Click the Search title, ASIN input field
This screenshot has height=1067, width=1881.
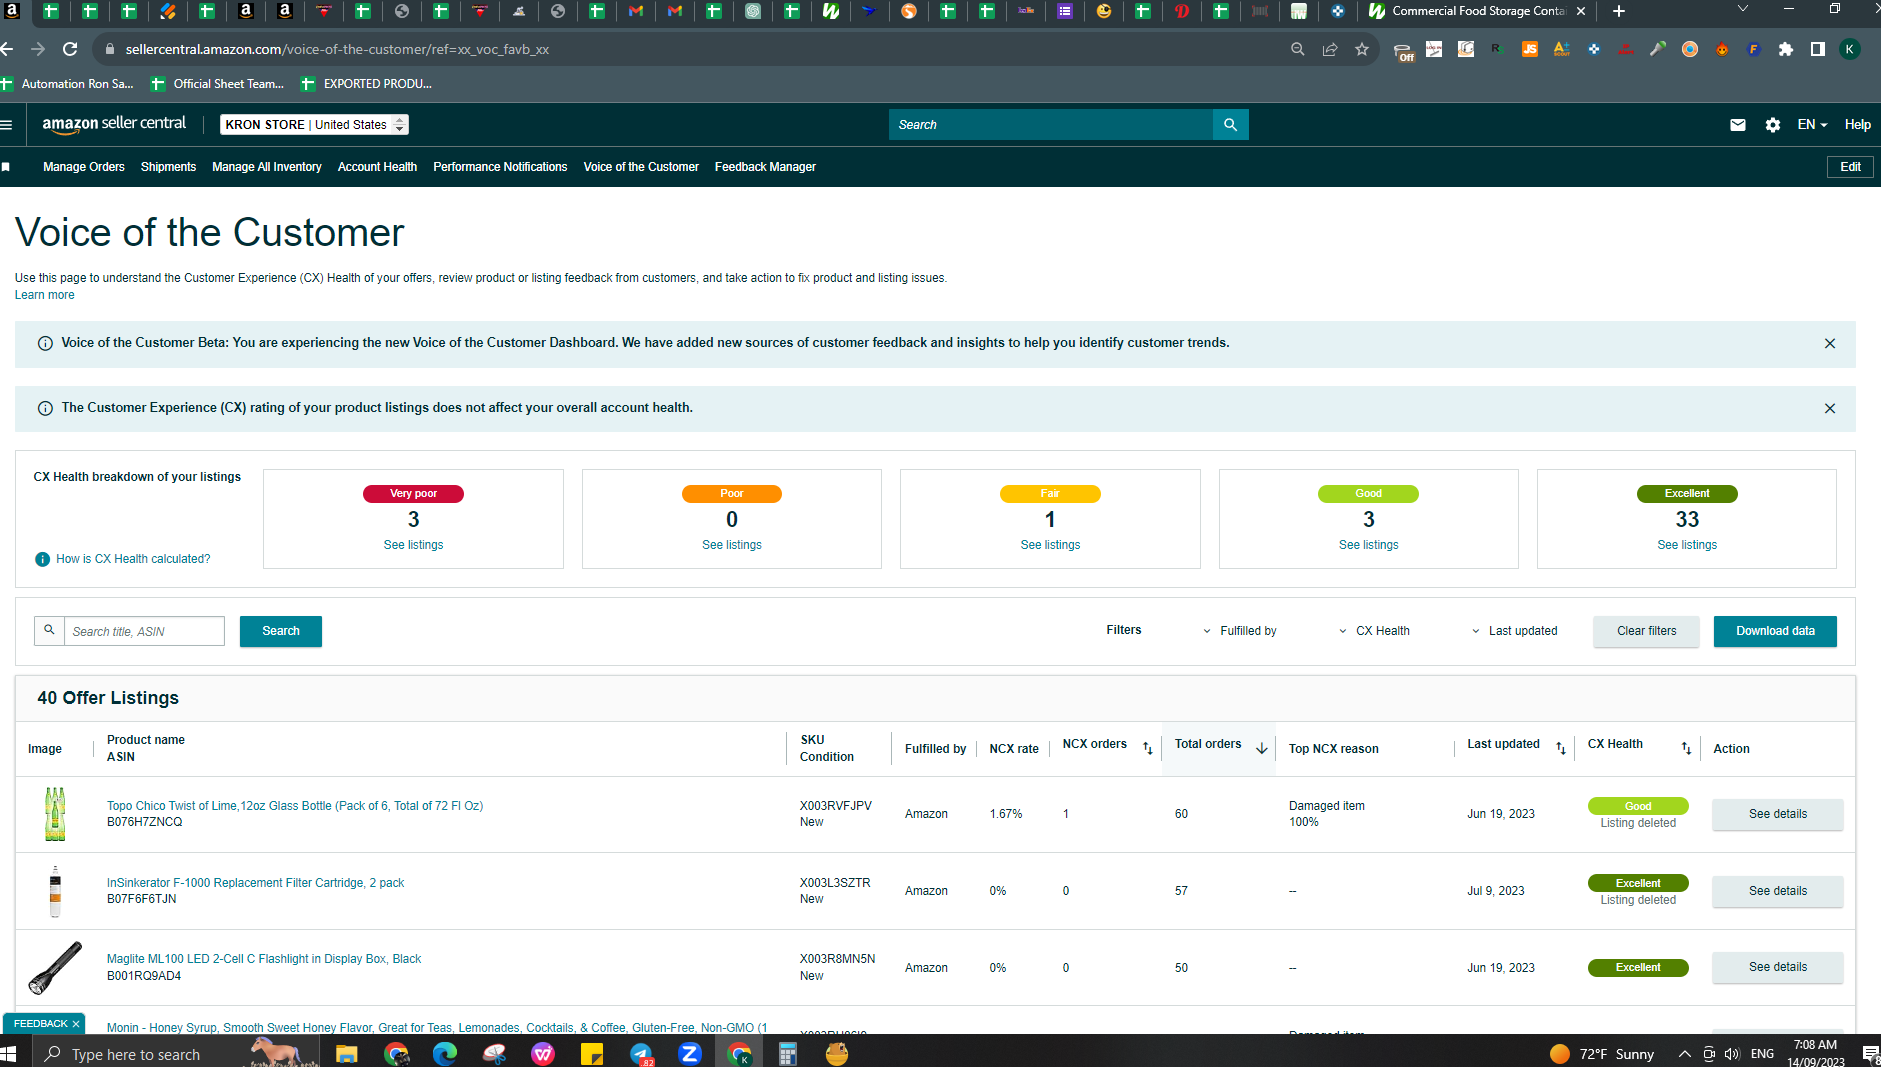tap(144, 631)
